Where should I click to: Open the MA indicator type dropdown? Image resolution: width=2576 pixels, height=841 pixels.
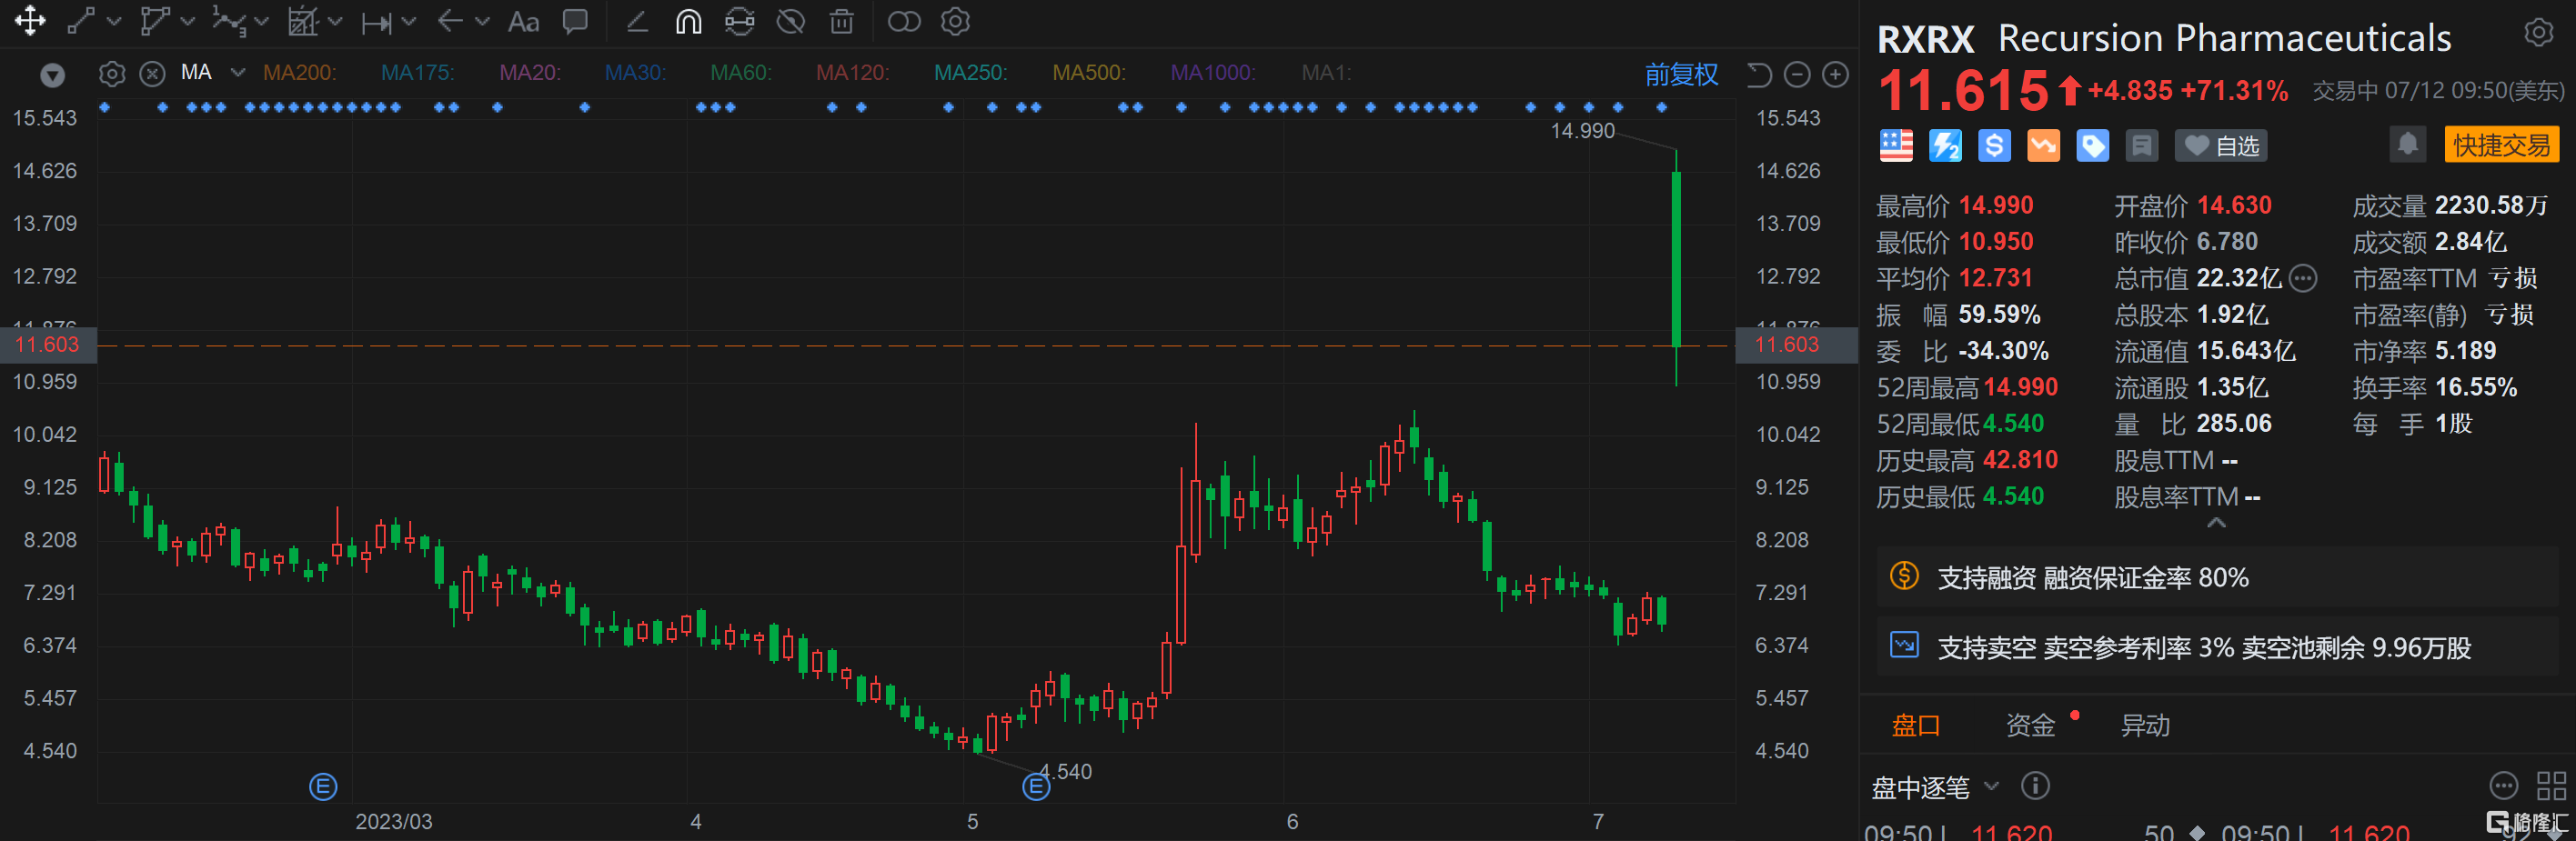click(x=237, y=73)
